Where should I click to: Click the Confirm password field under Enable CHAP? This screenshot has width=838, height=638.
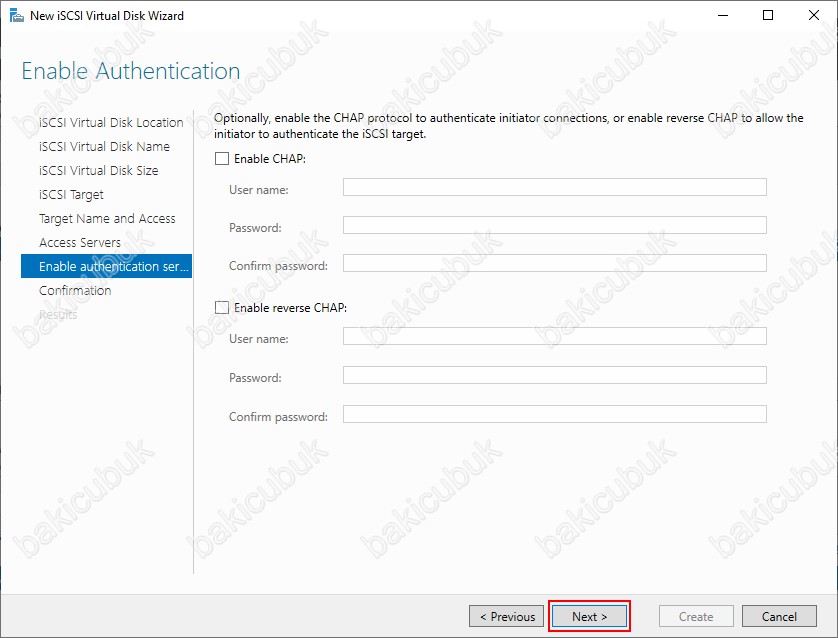click(x=554, y=264)
